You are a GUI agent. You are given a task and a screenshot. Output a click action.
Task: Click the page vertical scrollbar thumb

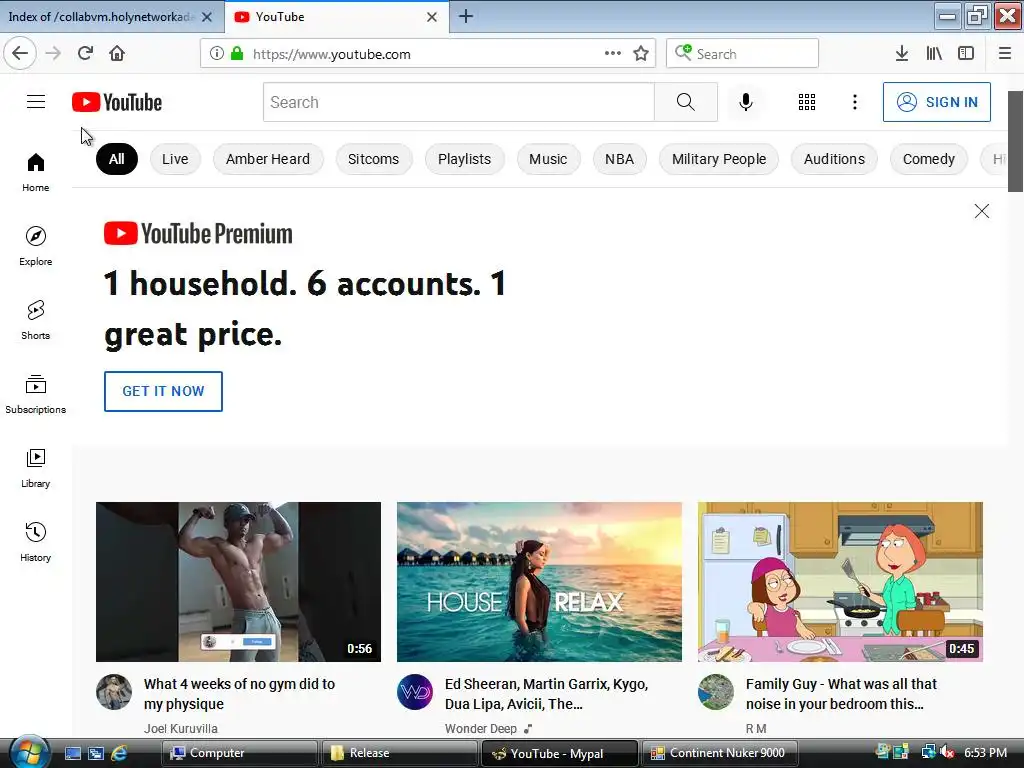pyautogui.click(x=1016, y=142)
